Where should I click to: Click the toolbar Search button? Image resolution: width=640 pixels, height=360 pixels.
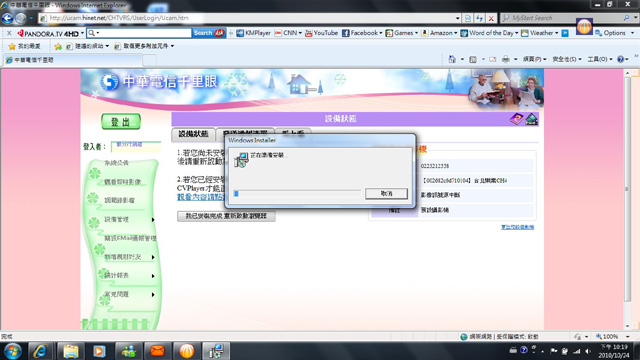pyautogui.click(x=209, y=33)
